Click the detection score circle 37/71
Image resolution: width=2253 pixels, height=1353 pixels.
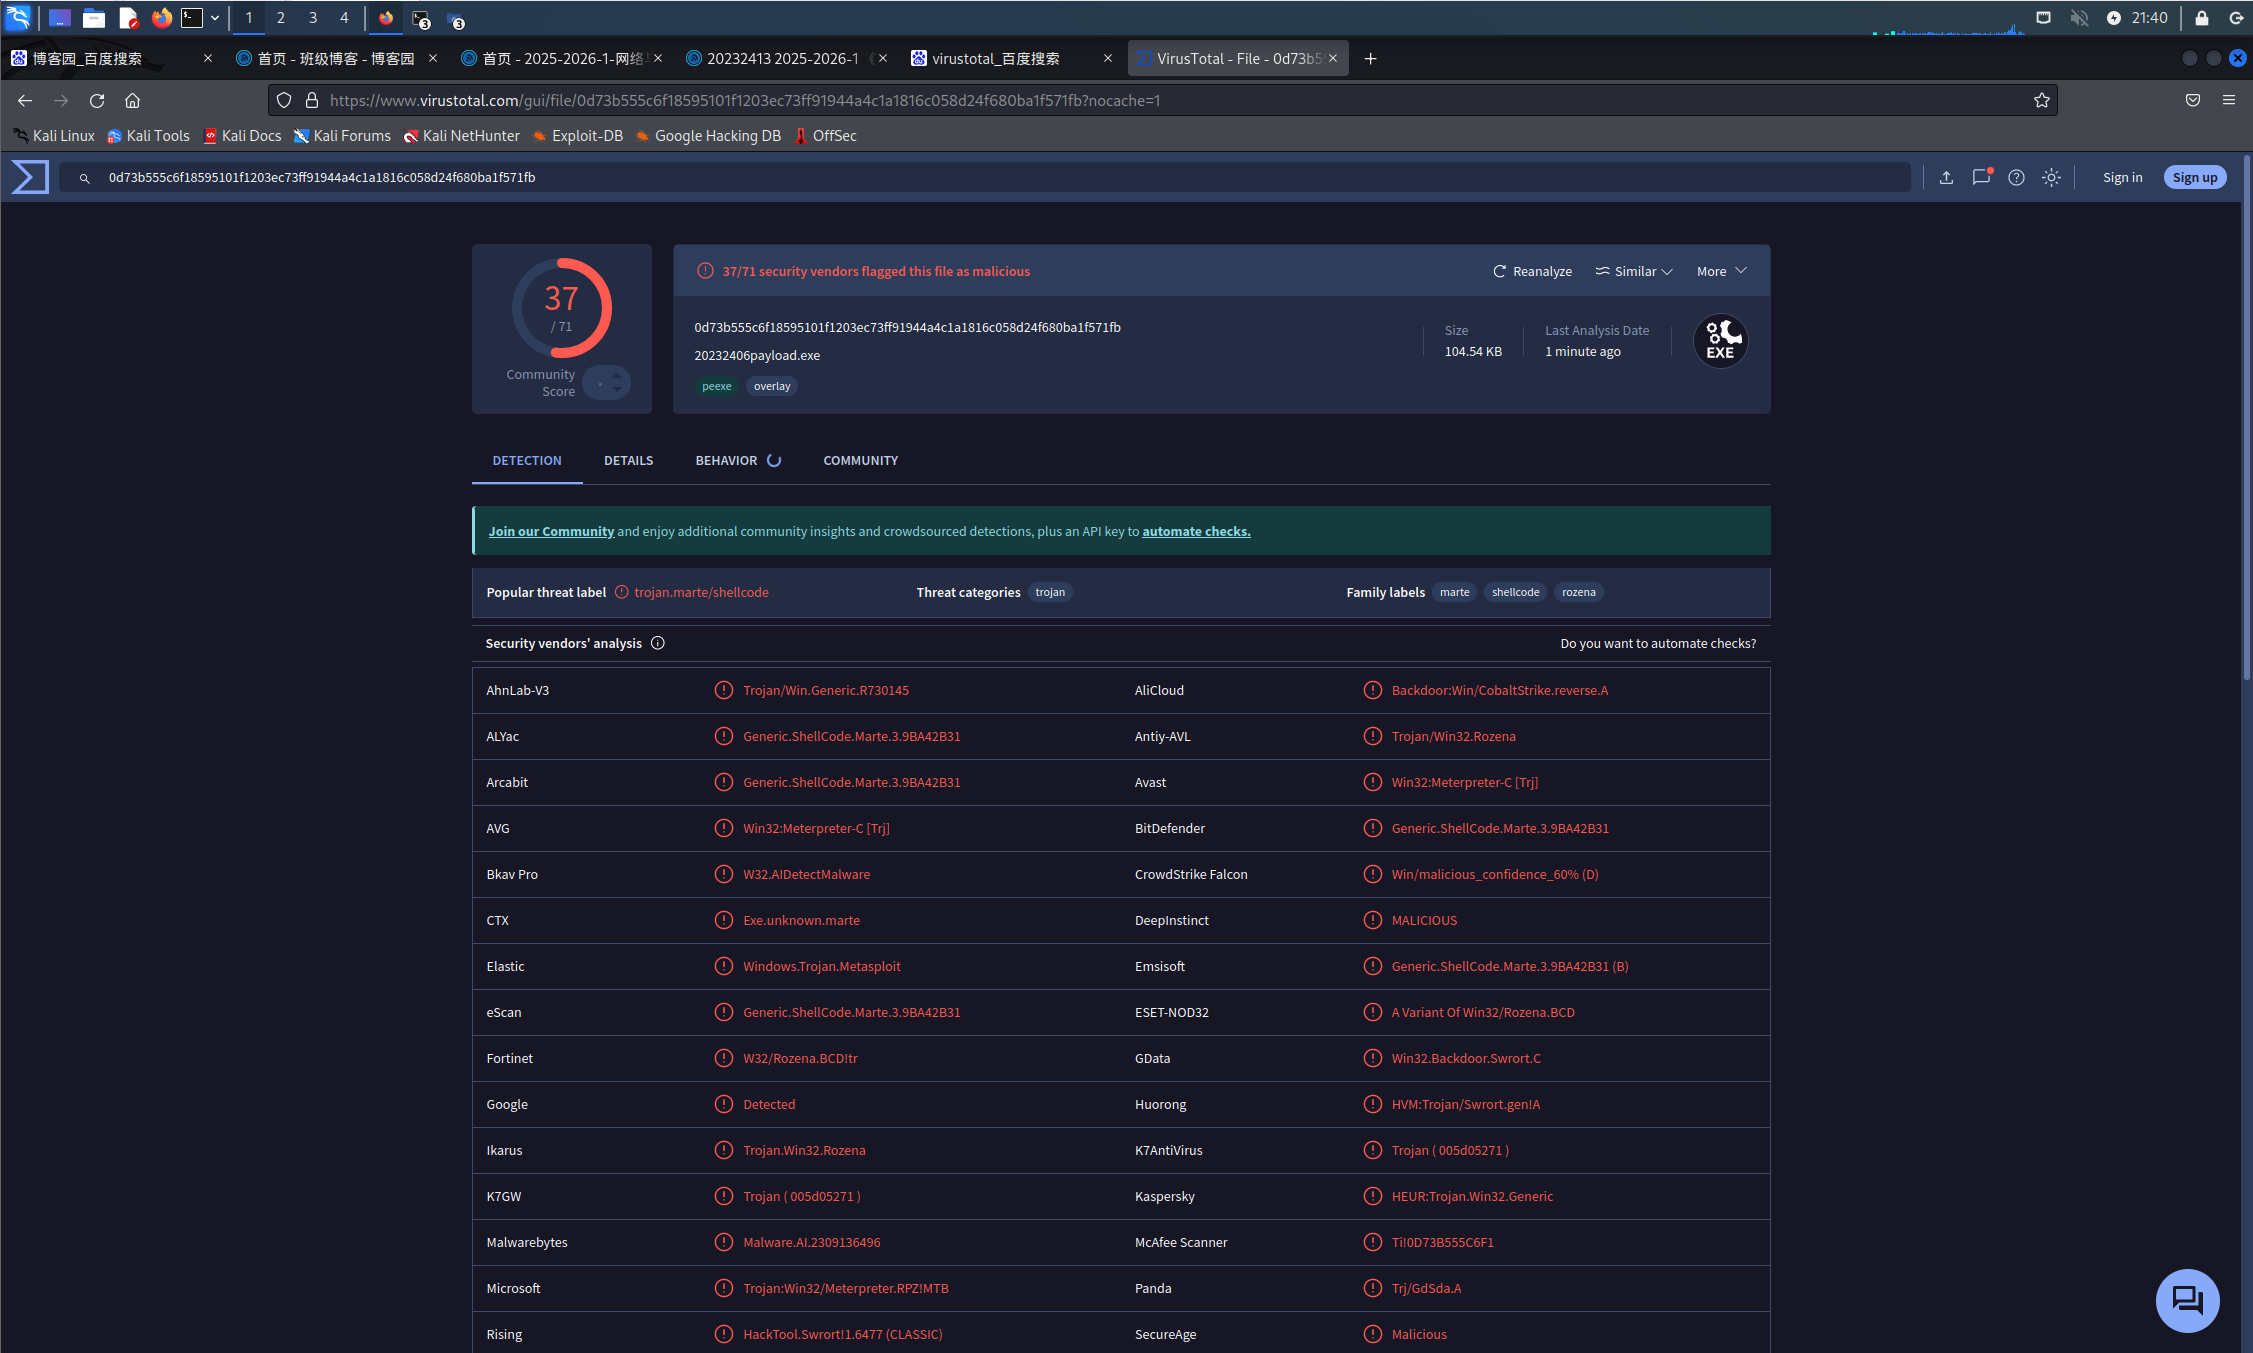562,308
